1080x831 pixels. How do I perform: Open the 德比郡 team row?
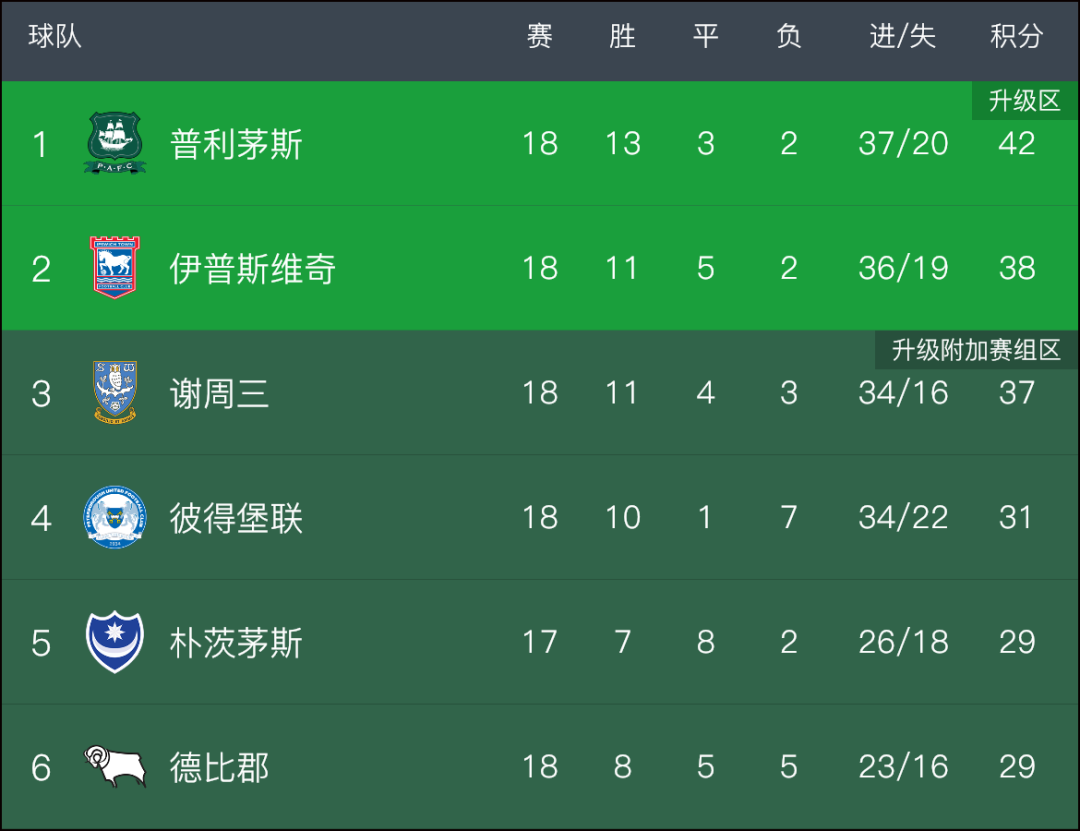(540, 767)
